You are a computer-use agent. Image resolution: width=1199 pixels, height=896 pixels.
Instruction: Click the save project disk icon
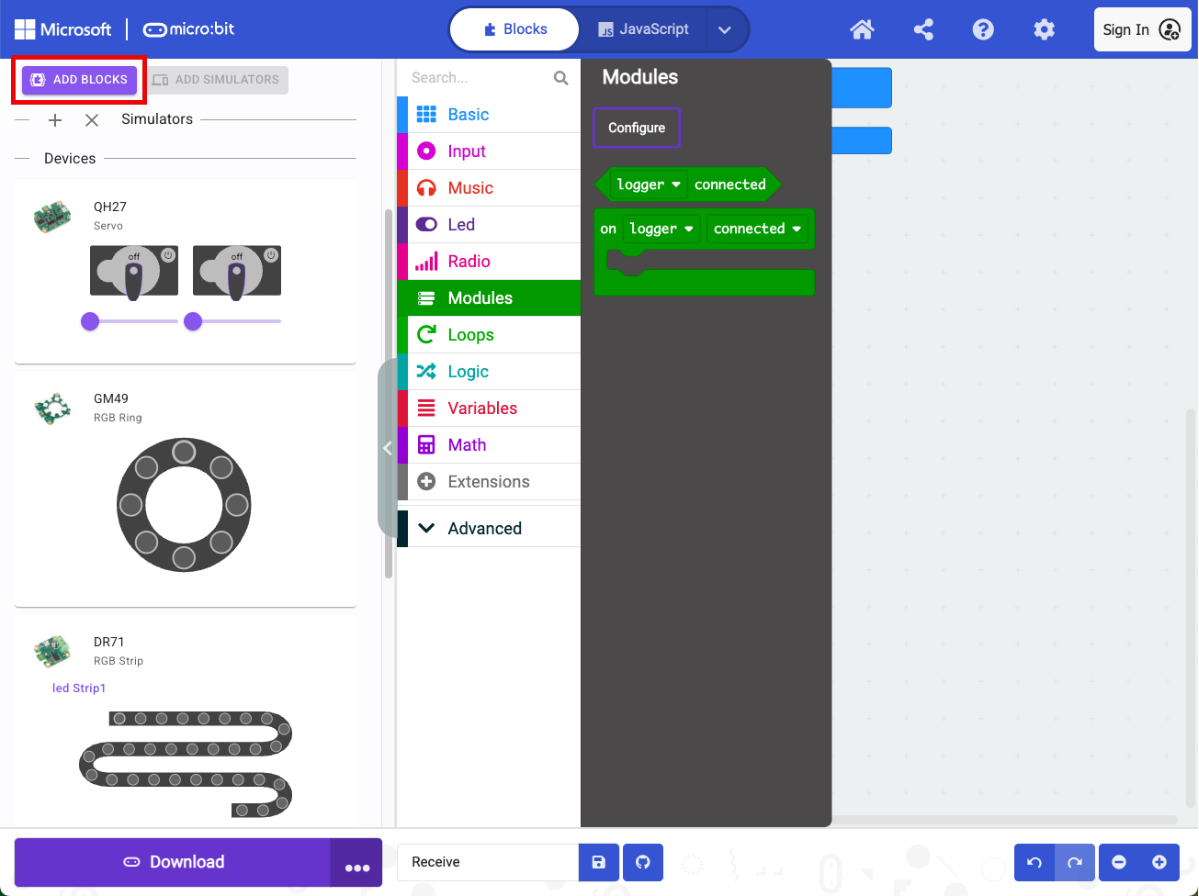(598, 862)
